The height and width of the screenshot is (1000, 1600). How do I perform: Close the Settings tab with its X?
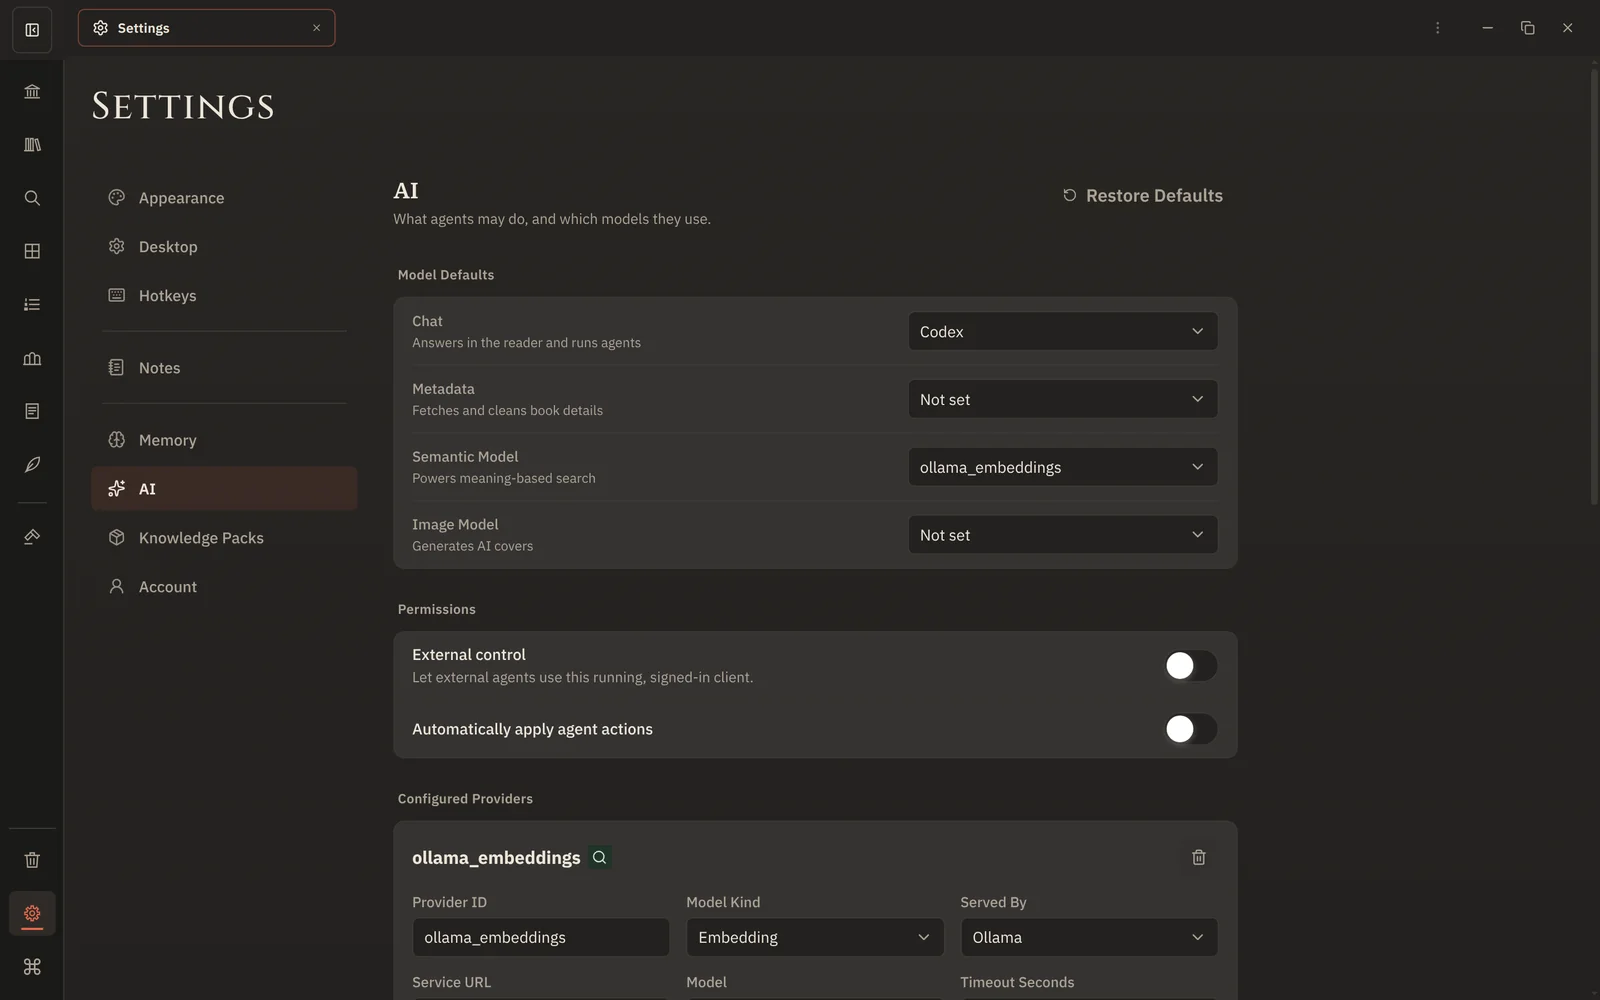tap(316, 28)
